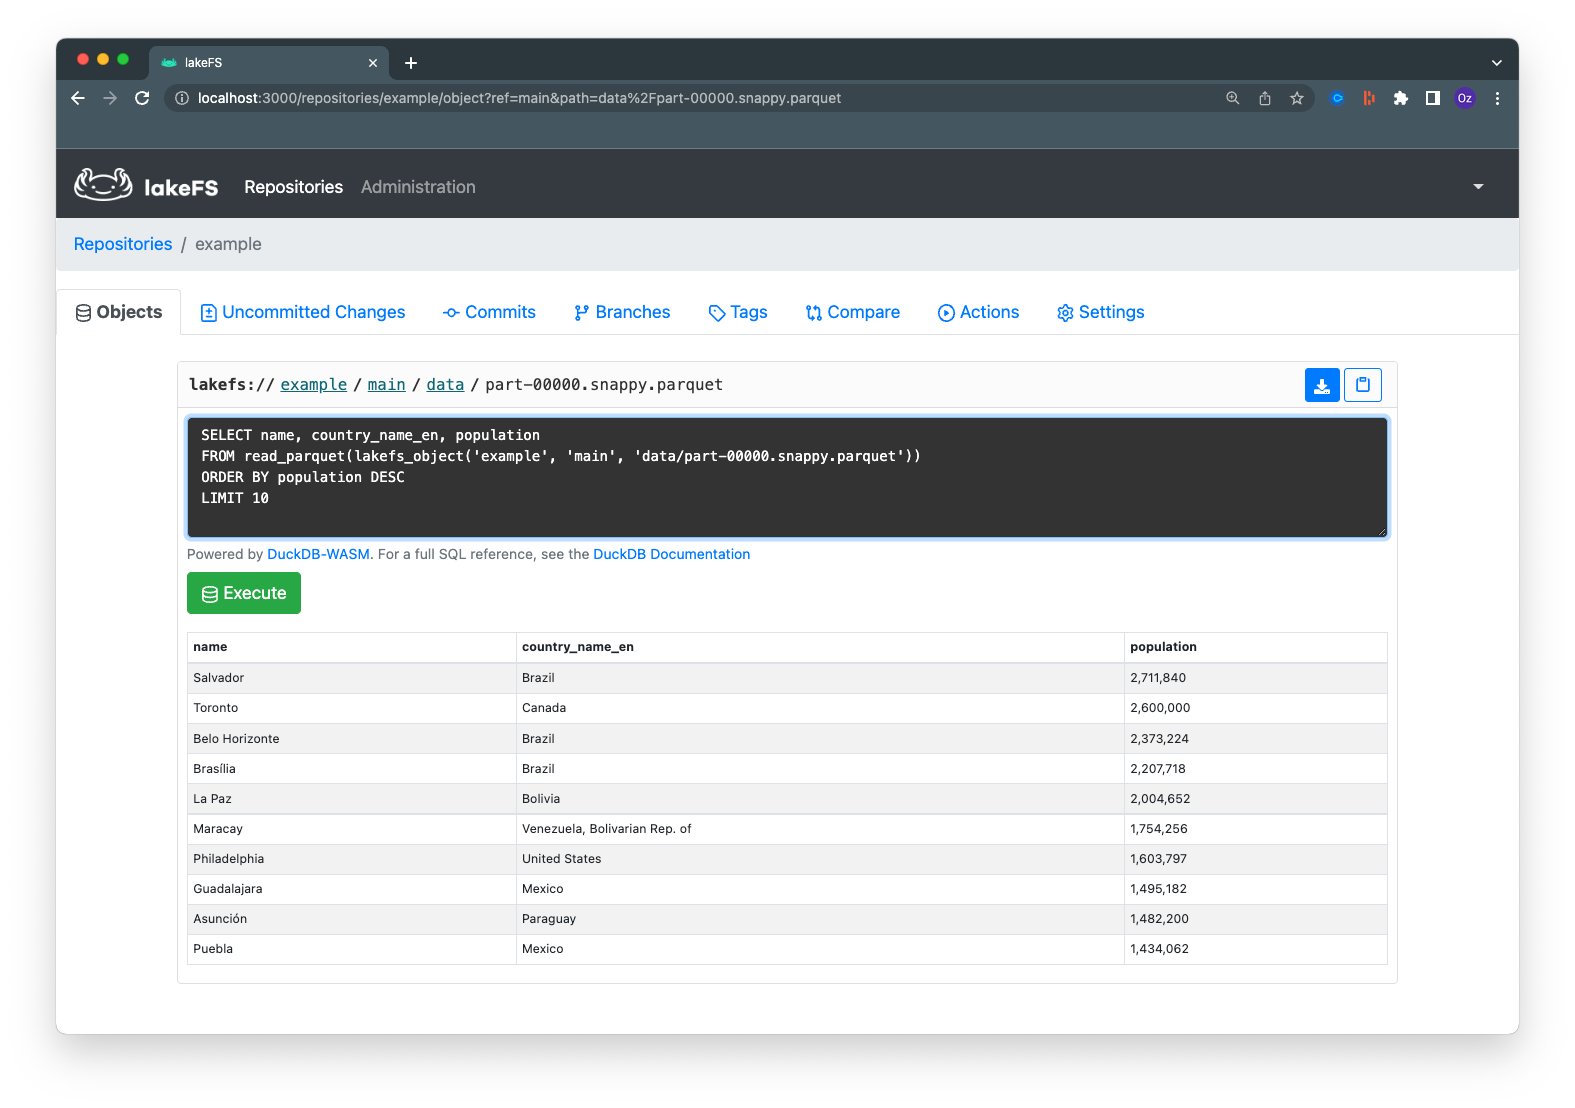This screenshot has width=1575, height=1108.
Task: Click the Bolivia country cell
Action: pyautogui.click(x=820, y=799)
